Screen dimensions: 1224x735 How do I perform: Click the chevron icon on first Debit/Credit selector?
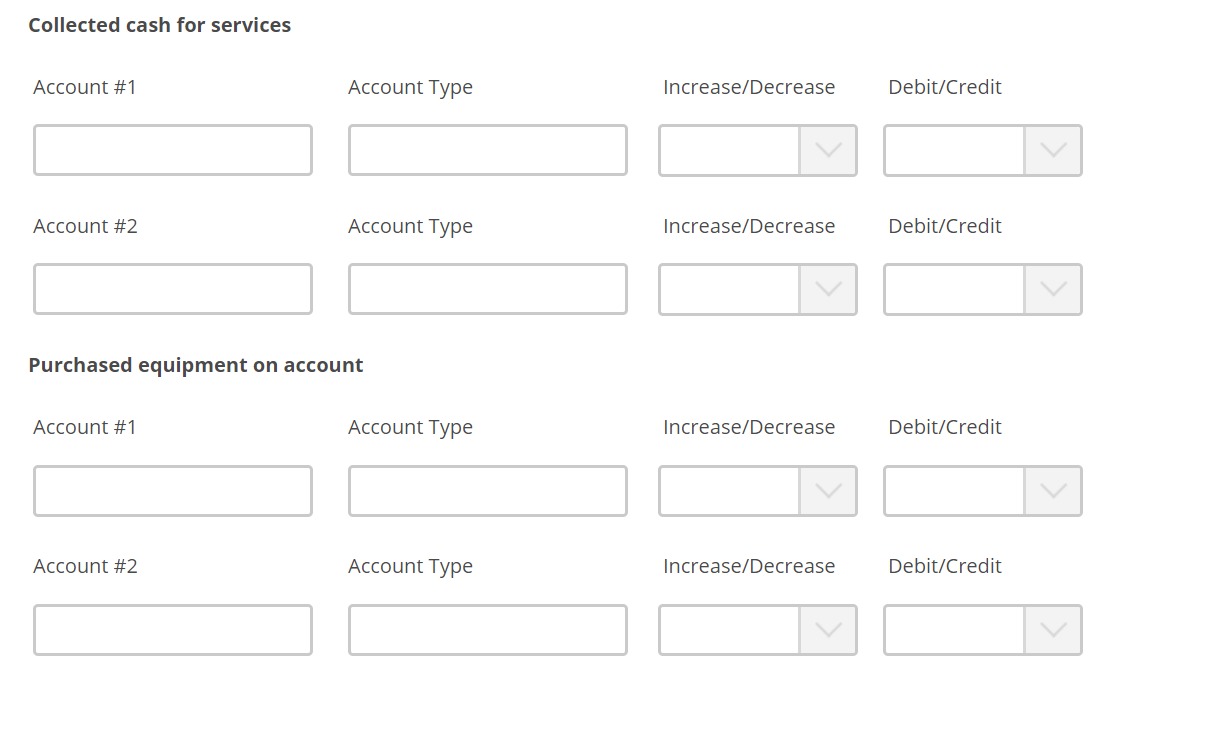[1054, 150]
